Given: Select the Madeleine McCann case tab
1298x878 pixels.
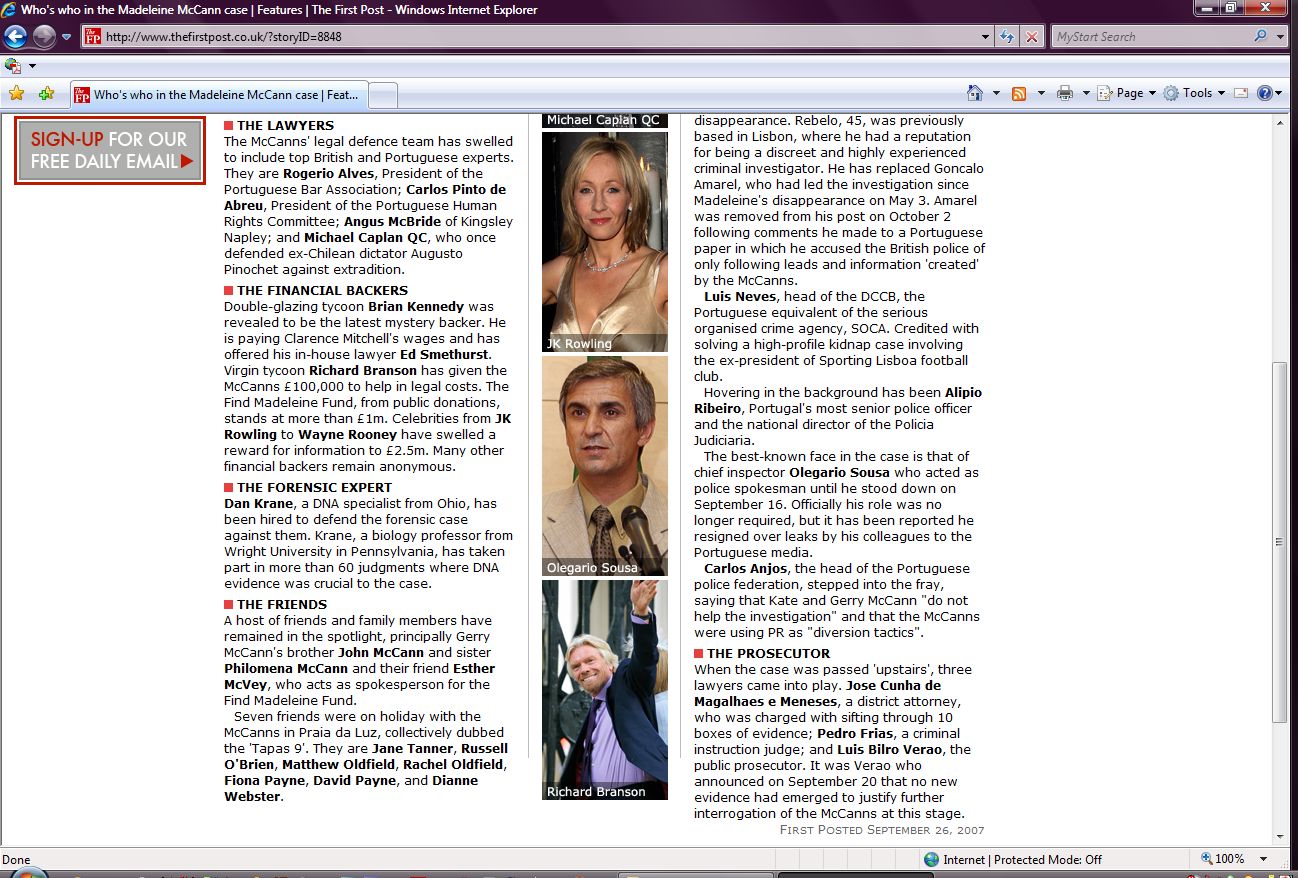Looking at the screenshot, I should [x=218, y=95].
